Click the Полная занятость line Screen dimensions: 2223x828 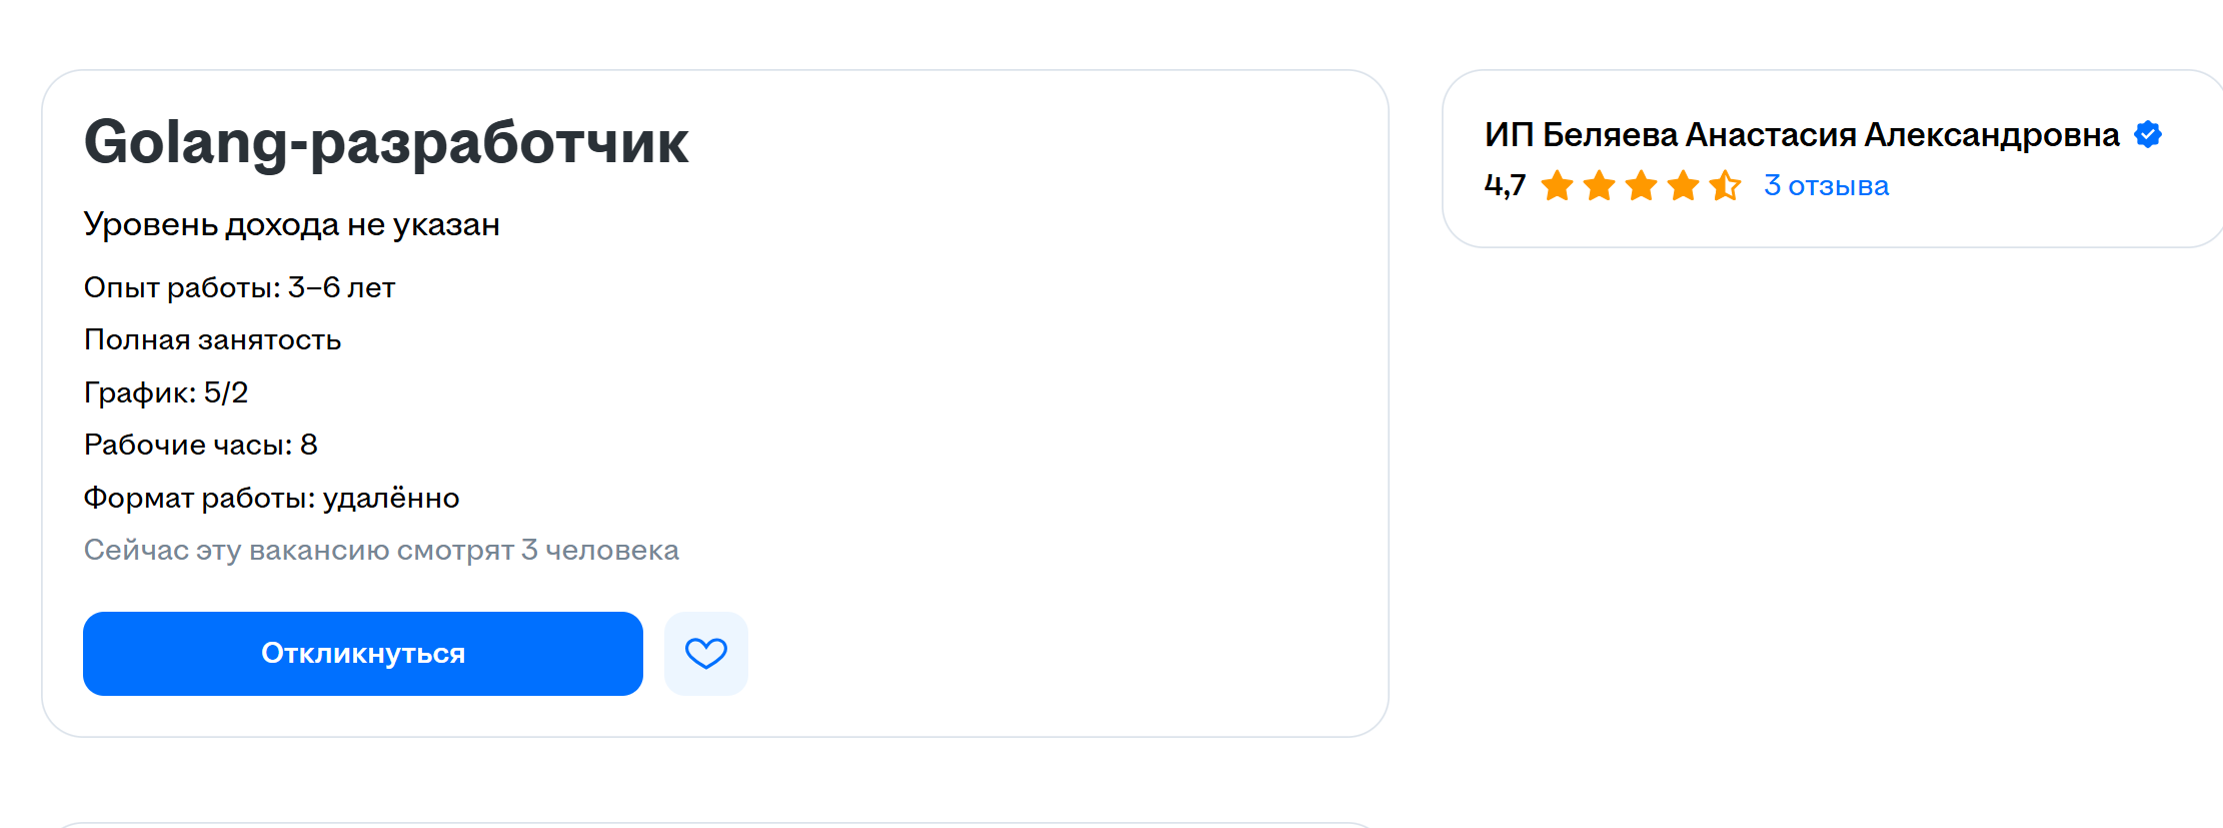[x=212, y=340]
